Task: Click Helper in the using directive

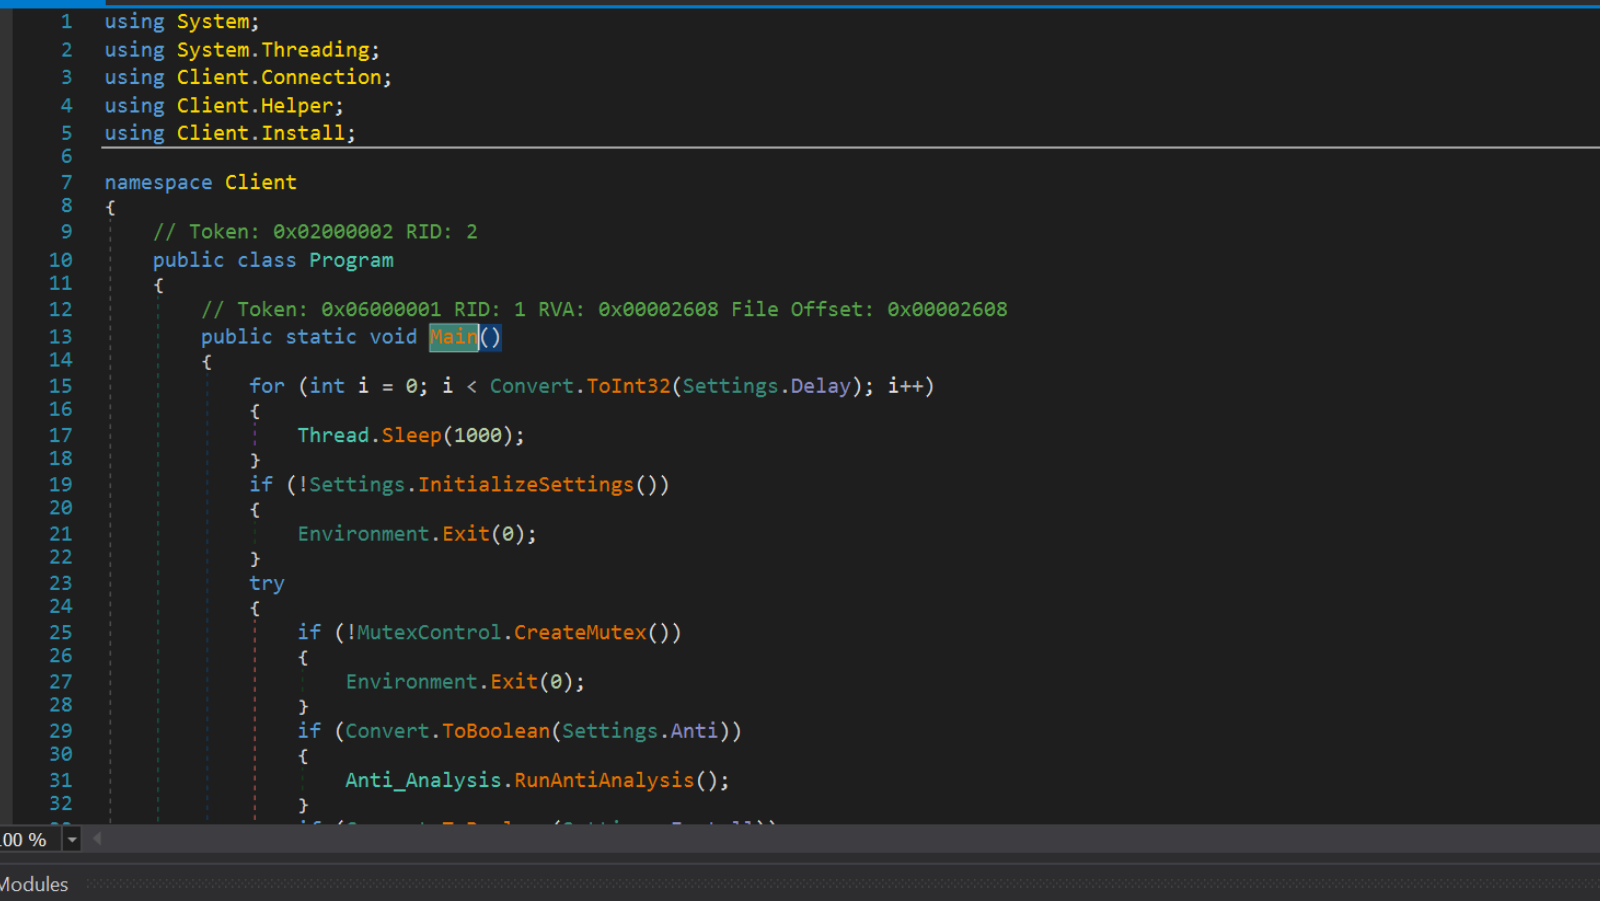Action: (297, 106)
